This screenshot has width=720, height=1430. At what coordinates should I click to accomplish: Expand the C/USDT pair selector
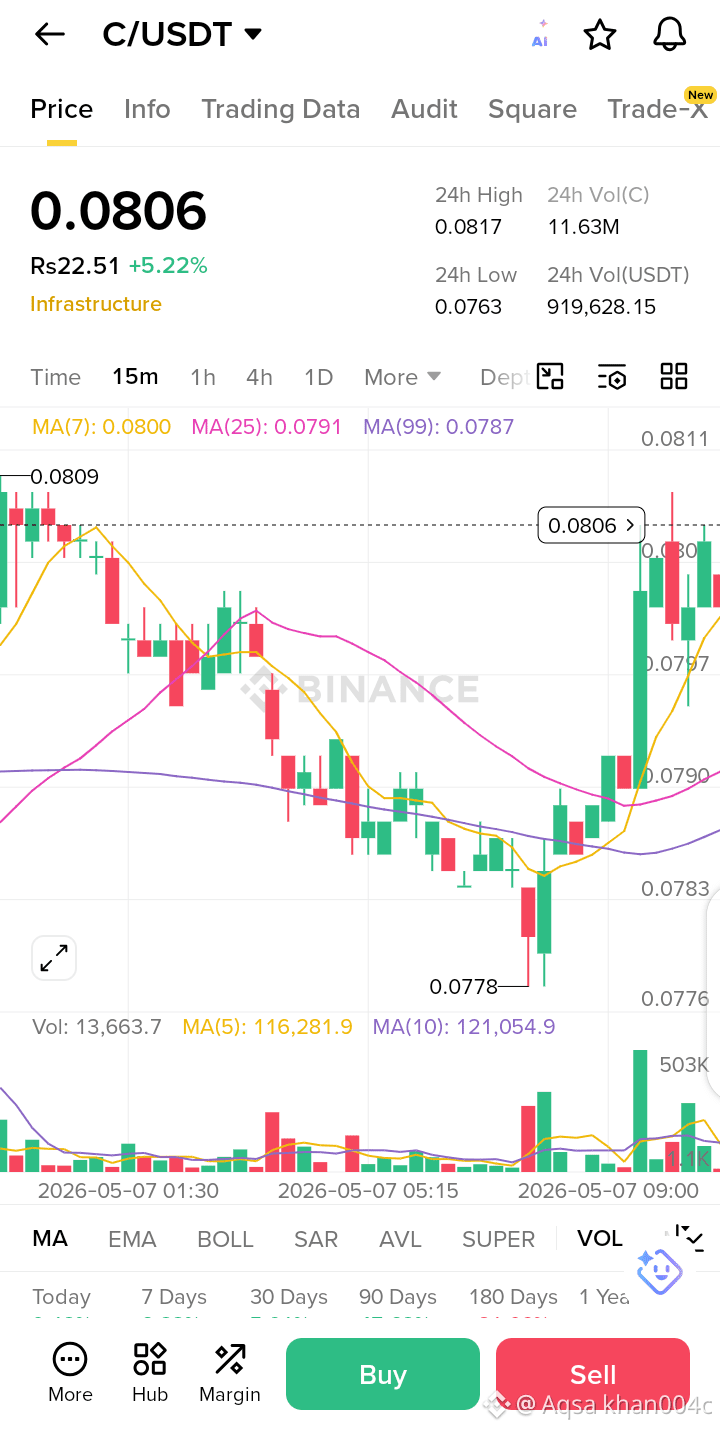pyautogui.click(x=253, y=34)
